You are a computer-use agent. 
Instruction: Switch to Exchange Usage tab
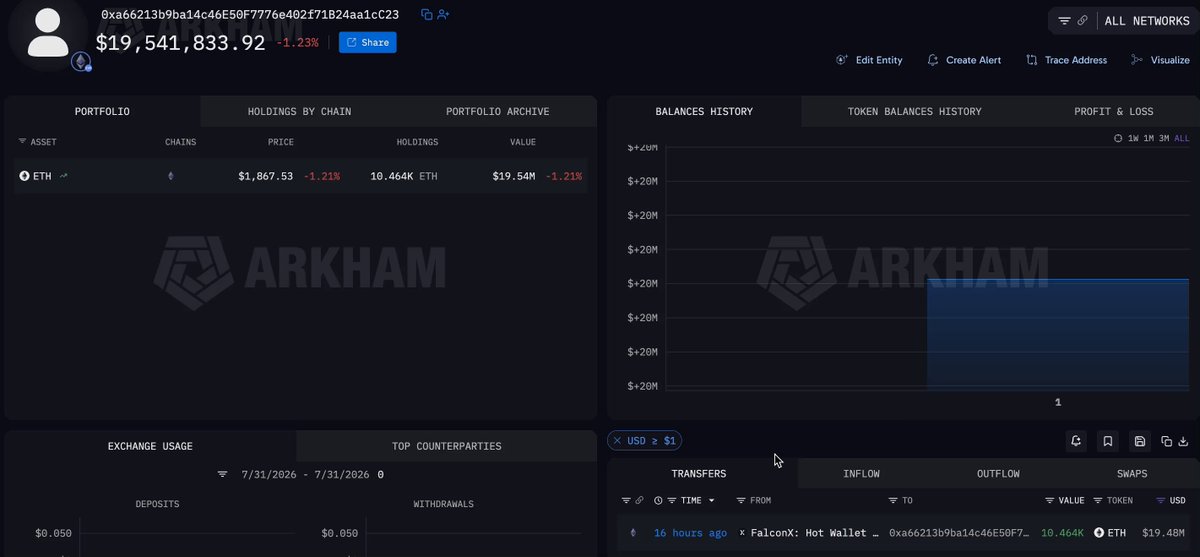tap(150, 446)
